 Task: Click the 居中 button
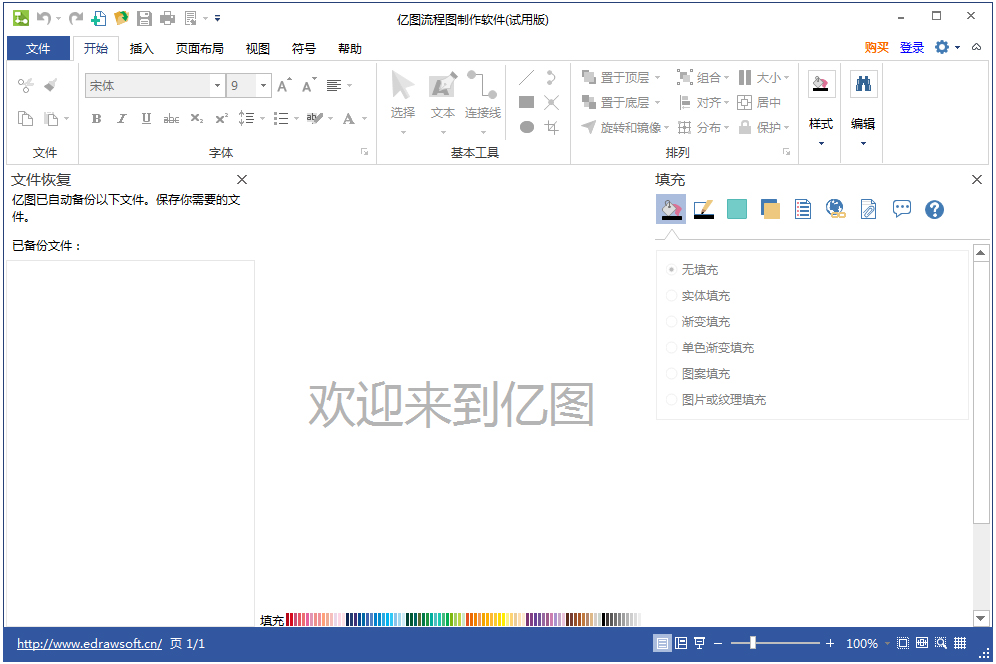pyautogui.click(x=760, y=102)
